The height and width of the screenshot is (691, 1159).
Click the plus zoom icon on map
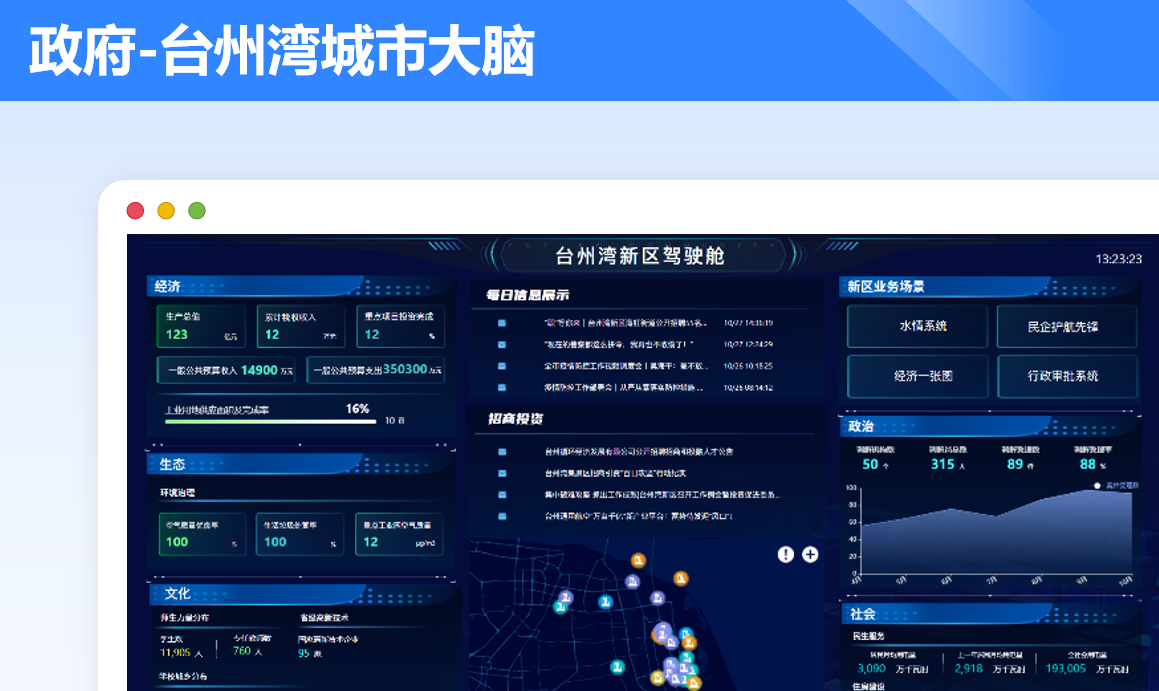point(810,554)
